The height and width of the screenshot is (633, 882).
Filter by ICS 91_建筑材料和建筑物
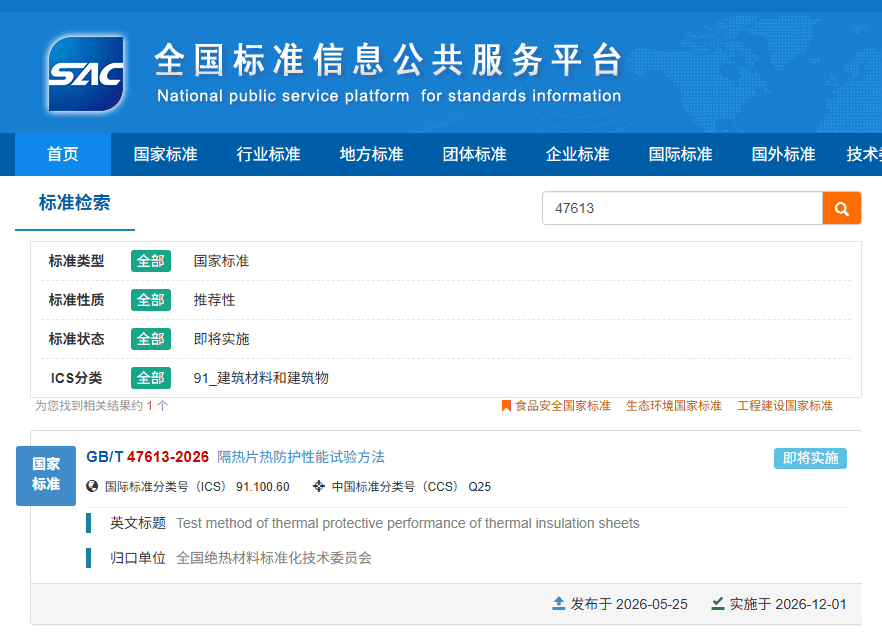click(261, 378)
